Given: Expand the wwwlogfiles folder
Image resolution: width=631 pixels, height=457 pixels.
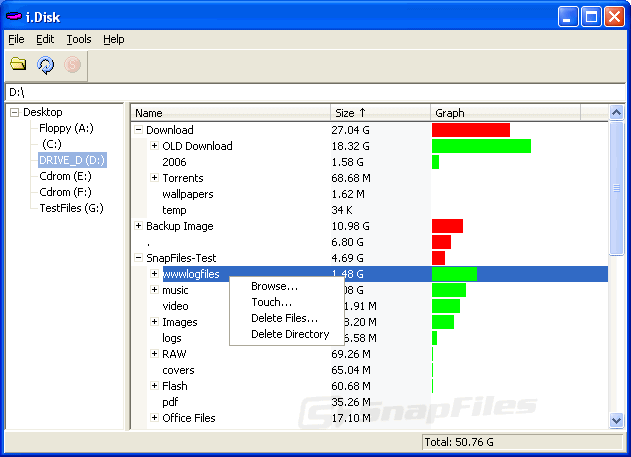Looking at the screenshot, I should (155, 274).
